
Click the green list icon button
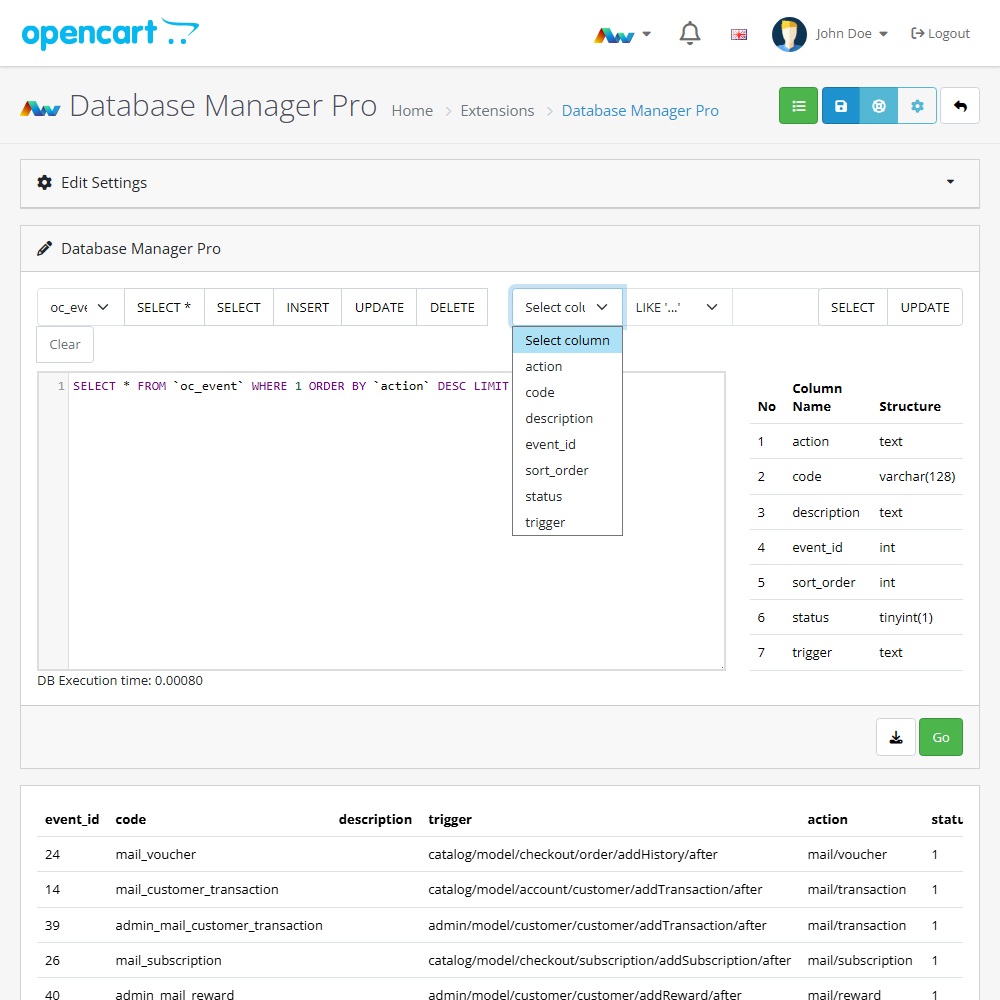(x=798, y=106)
